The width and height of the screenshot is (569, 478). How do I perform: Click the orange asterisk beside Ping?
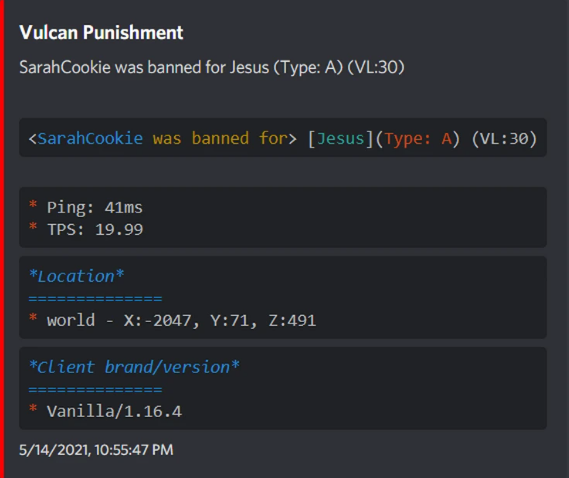click(33, 204)
